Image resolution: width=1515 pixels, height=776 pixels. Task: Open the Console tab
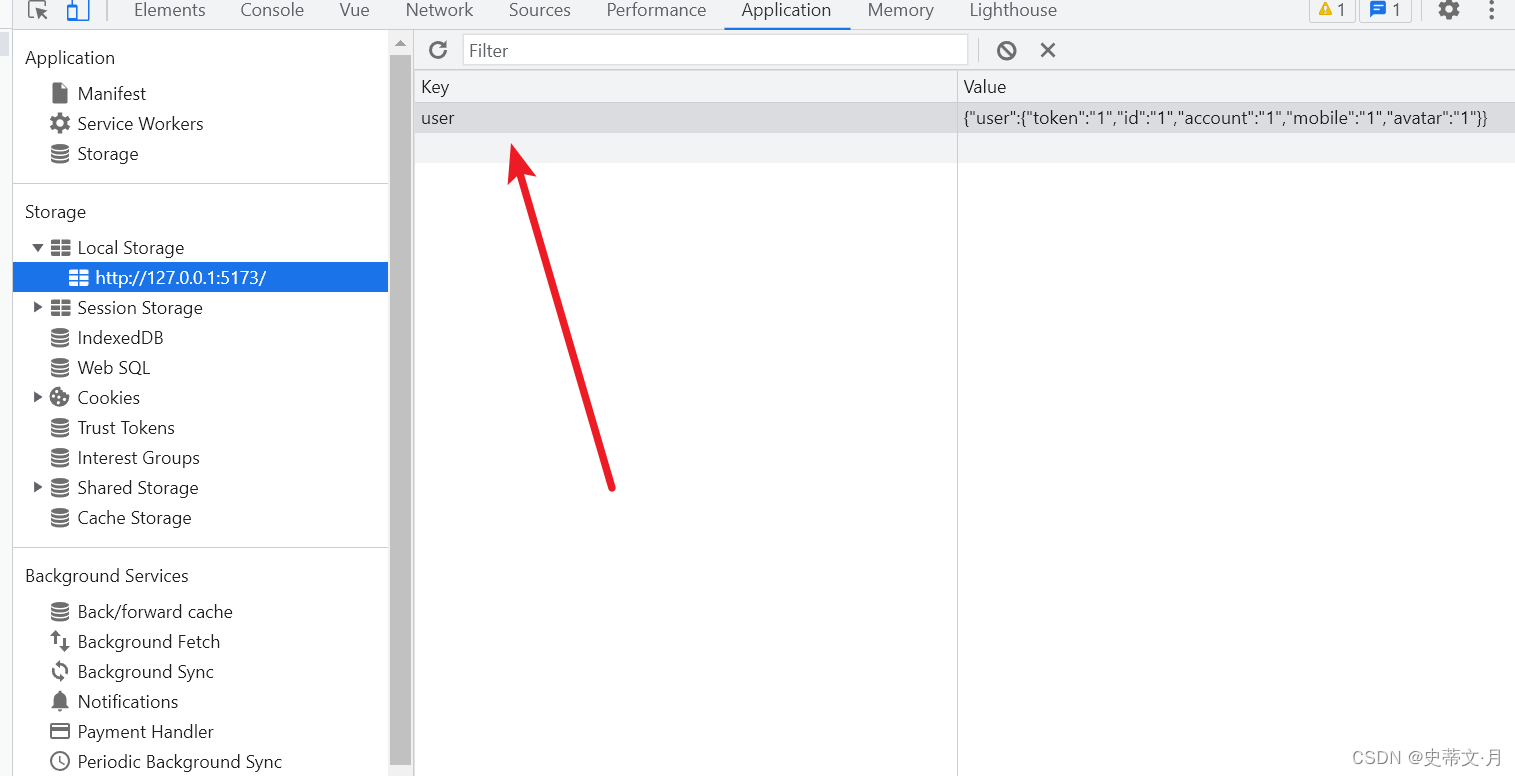tap(272, 10)
